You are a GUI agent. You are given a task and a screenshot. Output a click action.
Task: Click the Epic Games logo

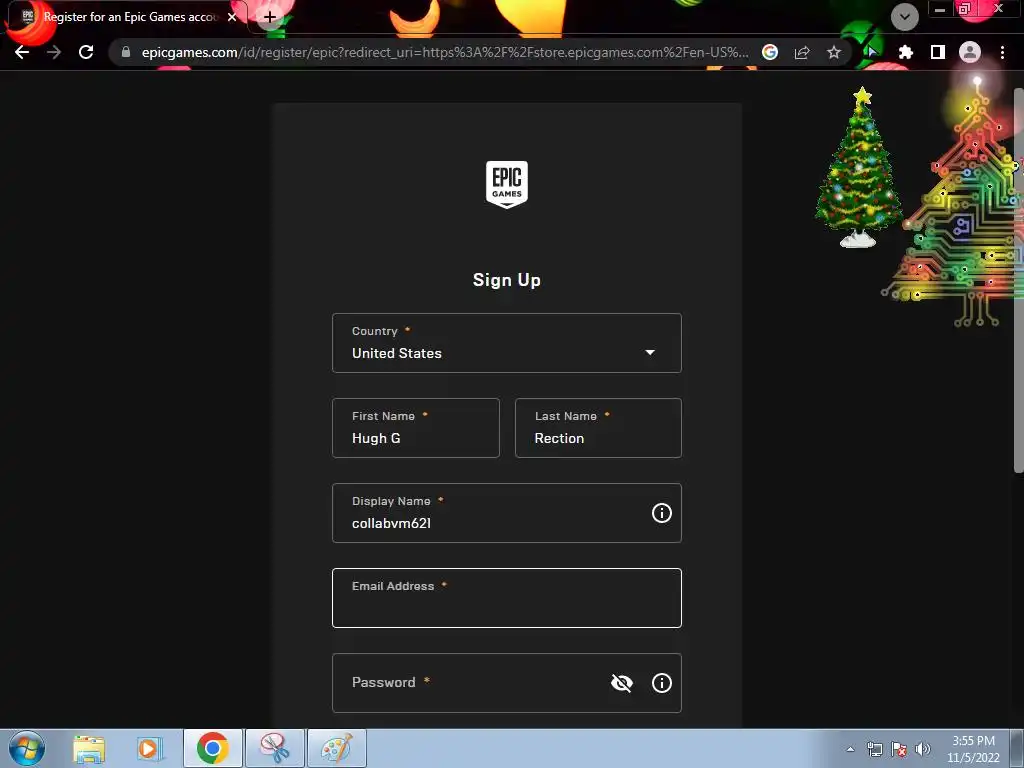507,184
